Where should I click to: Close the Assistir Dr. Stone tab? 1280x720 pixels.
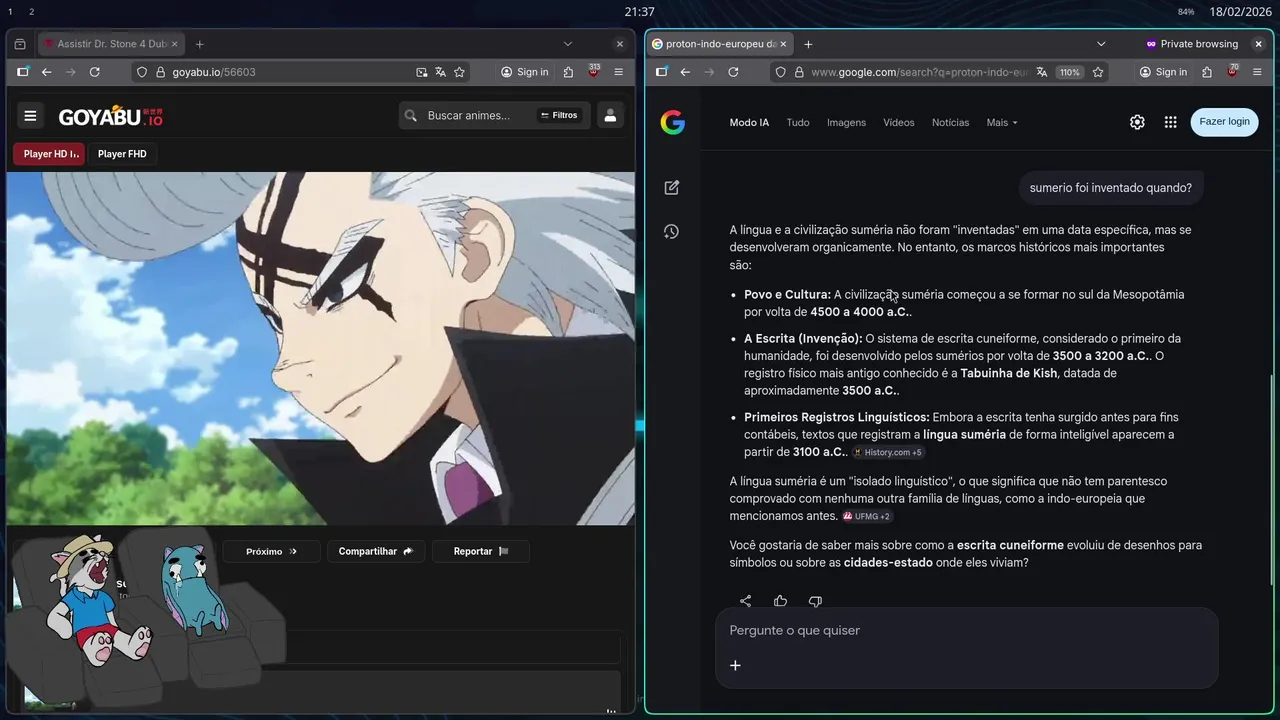[x=175, y=44]
